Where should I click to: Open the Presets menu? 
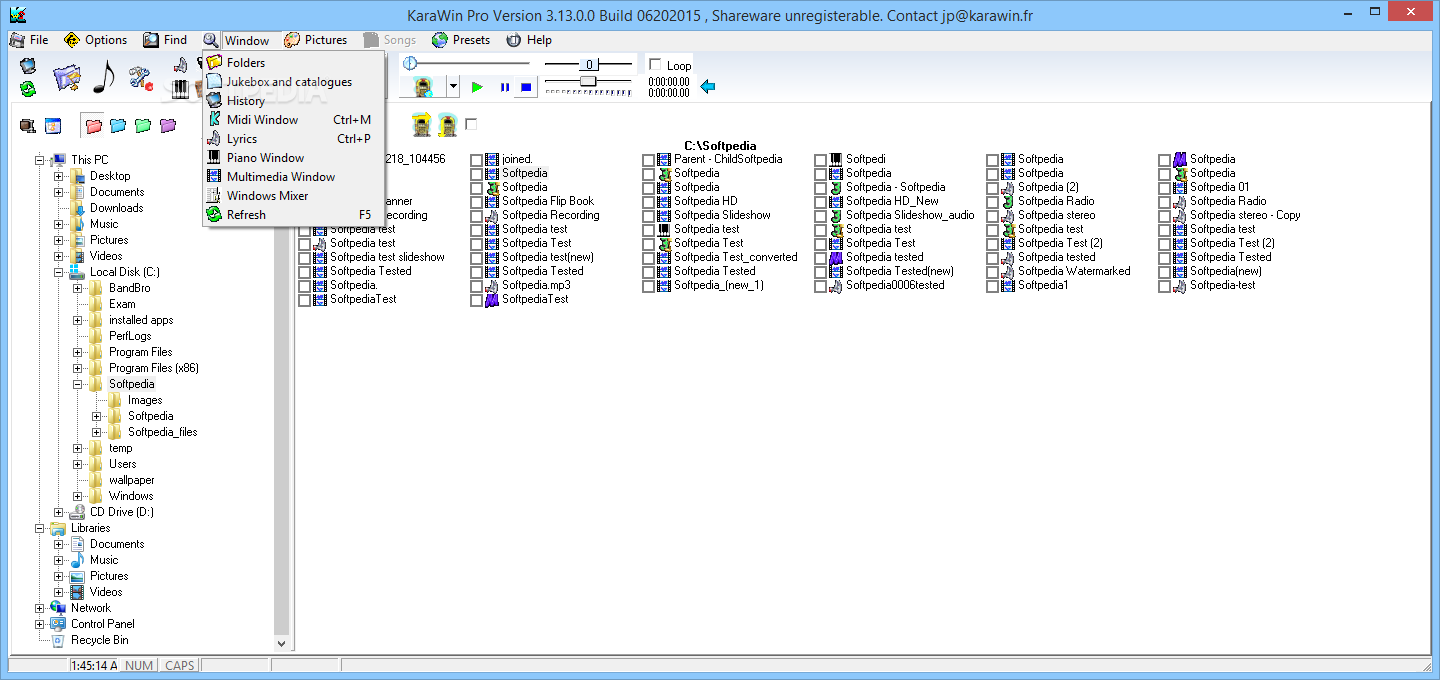(x=461, y=40)
